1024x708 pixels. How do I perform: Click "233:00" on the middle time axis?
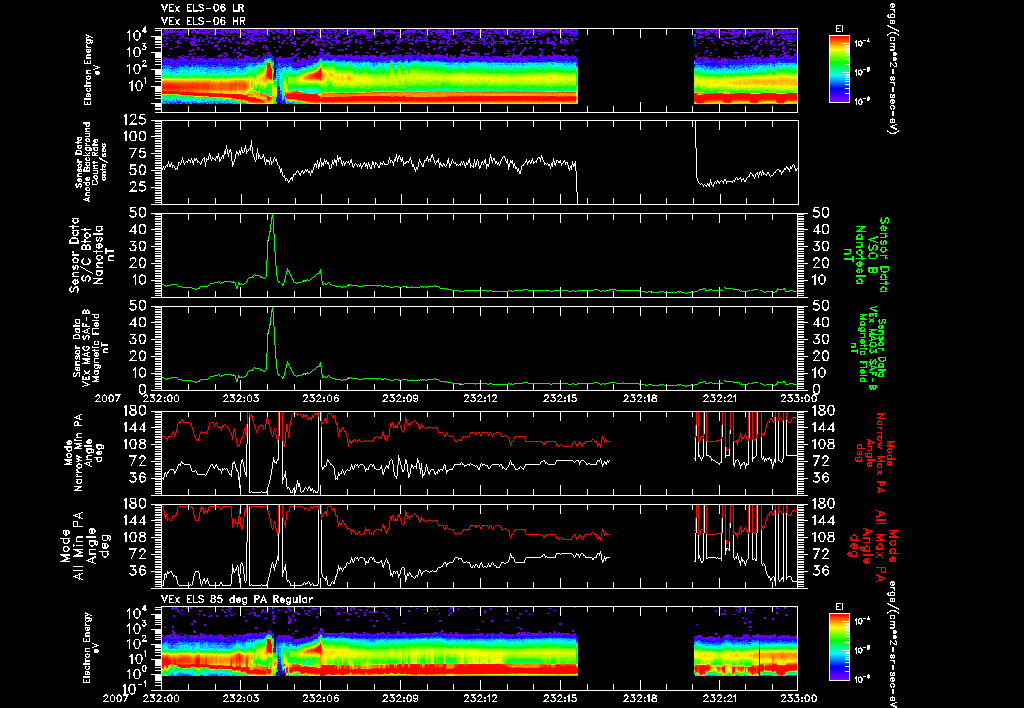tap(799, 398)
